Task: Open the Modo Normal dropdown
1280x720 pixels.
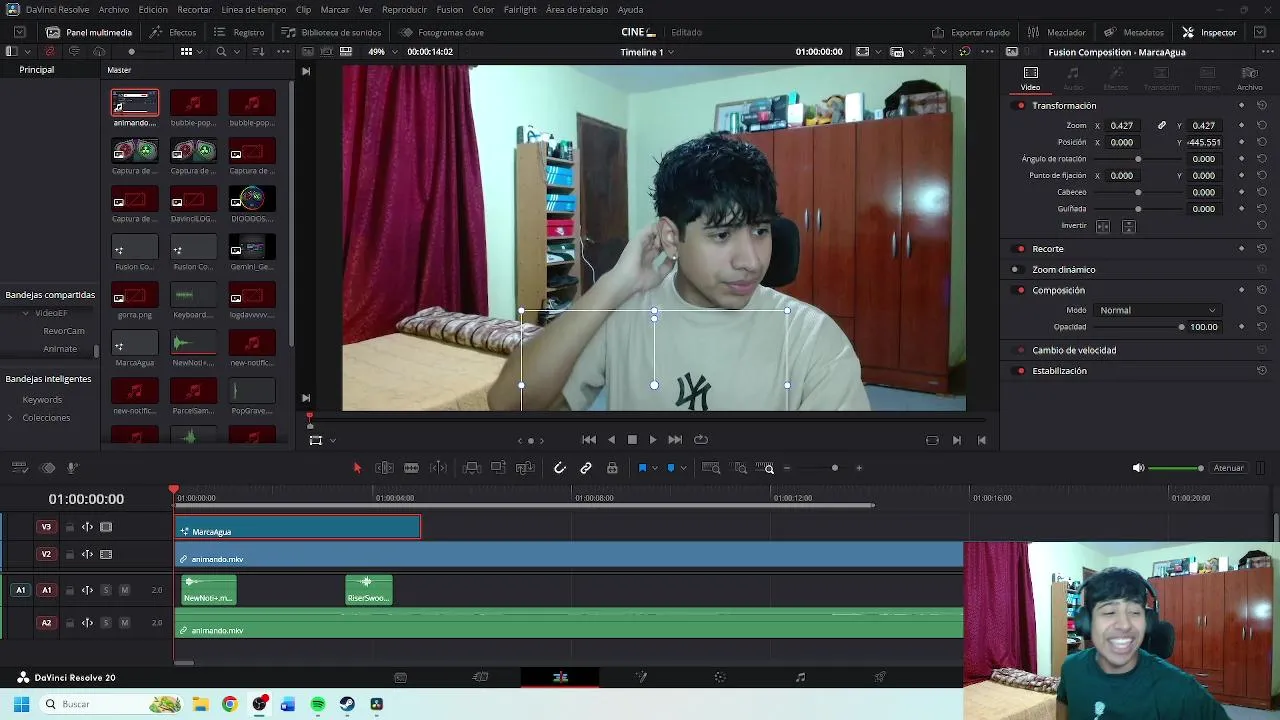Action: (x=1156, y=310)
